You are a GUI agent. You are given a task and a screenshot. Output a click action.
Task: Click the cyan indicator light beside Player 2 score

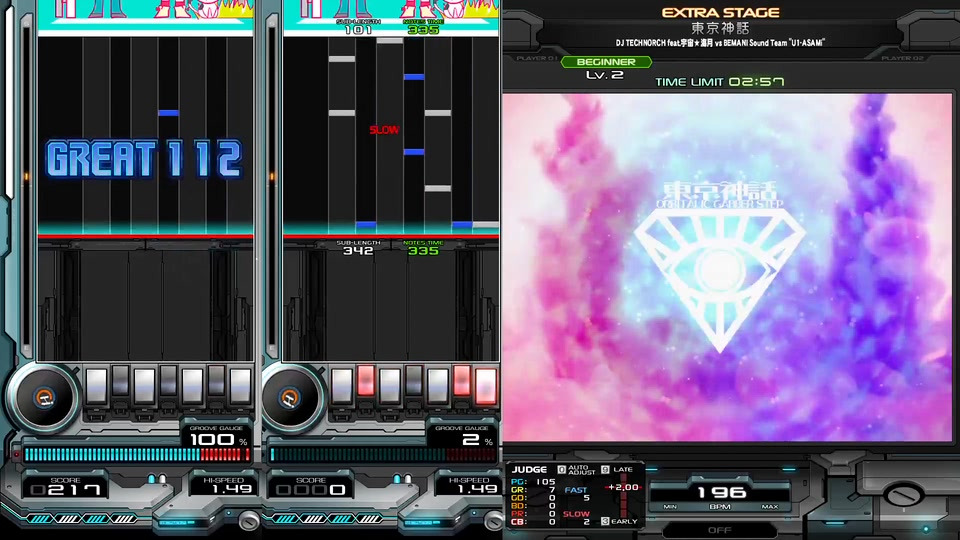pos(397,479)
